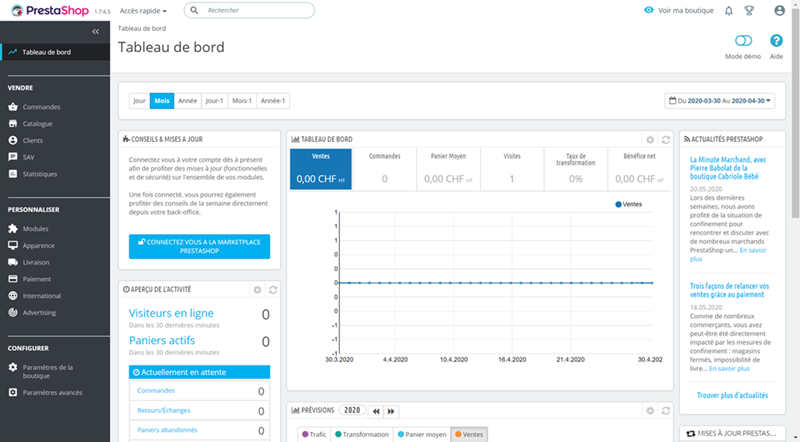Image resolution: width=800 pixels, height=442 pixels.
Task: Click the Livraison truck icon
Action: pyautogui.click(x=13, y=262)
